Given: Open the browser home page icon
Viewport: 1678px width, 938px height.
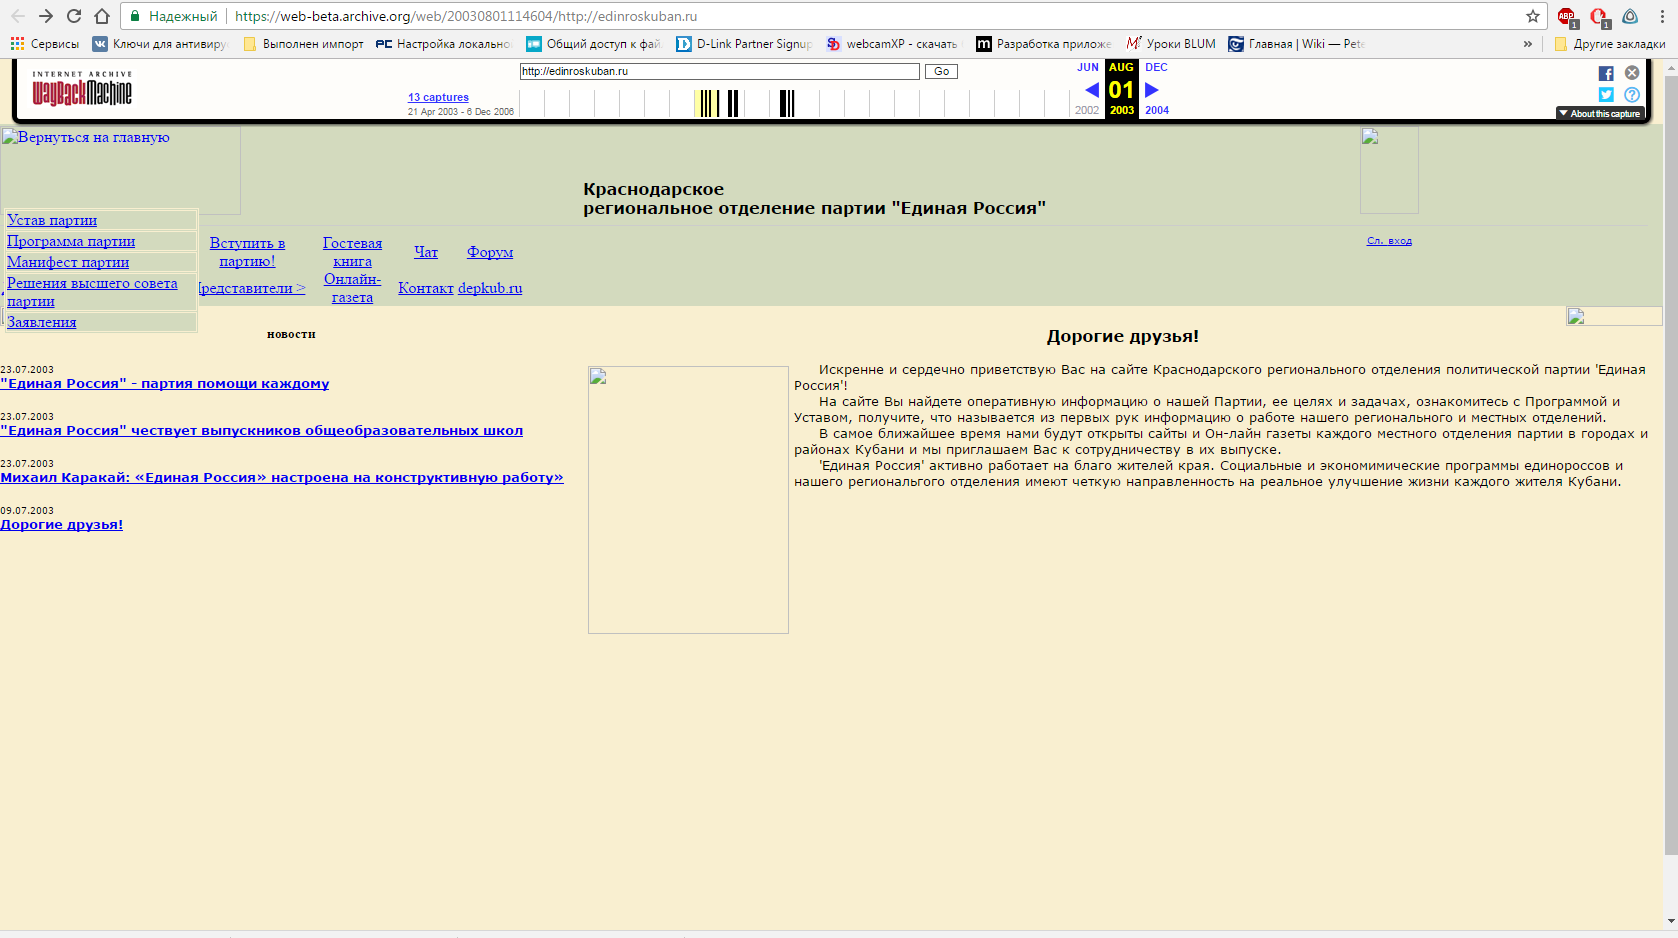Looking at the screenshot, I should point(102,16).
